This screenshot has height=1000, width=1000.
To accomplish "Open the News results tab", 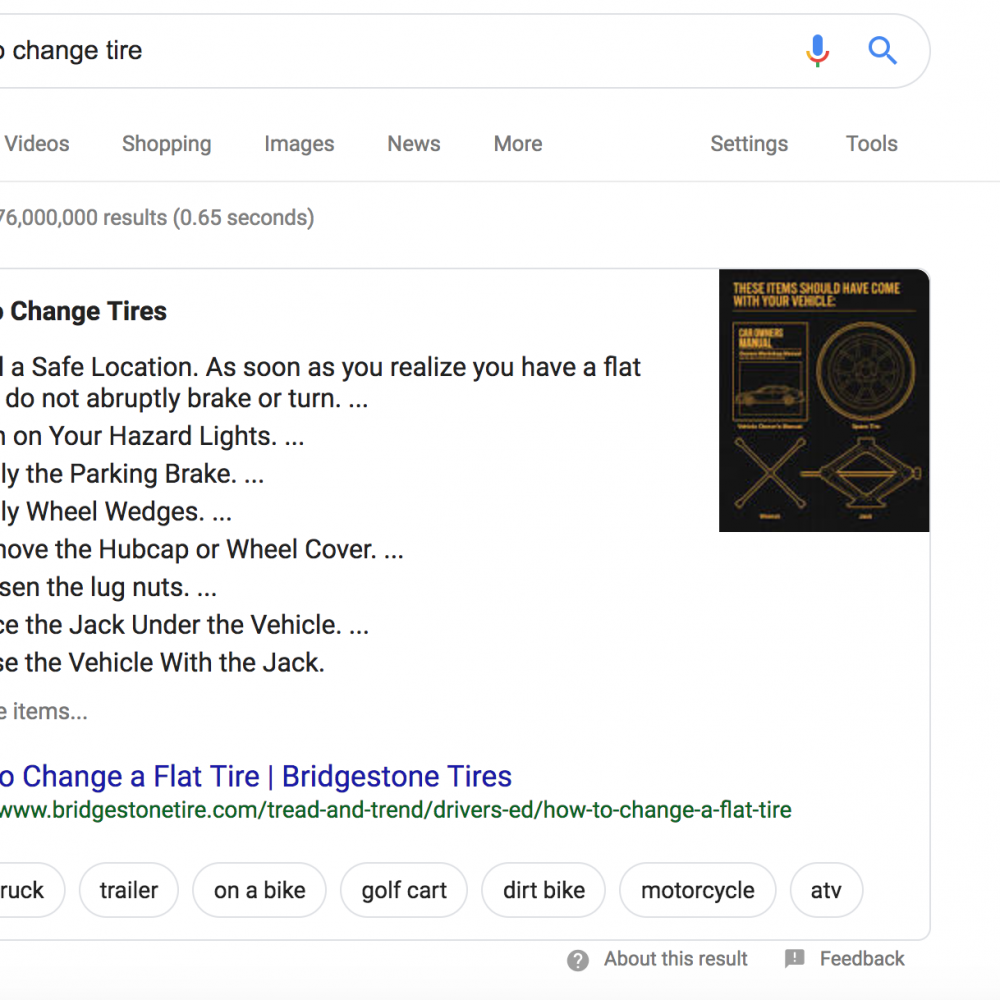I will 414,144.
